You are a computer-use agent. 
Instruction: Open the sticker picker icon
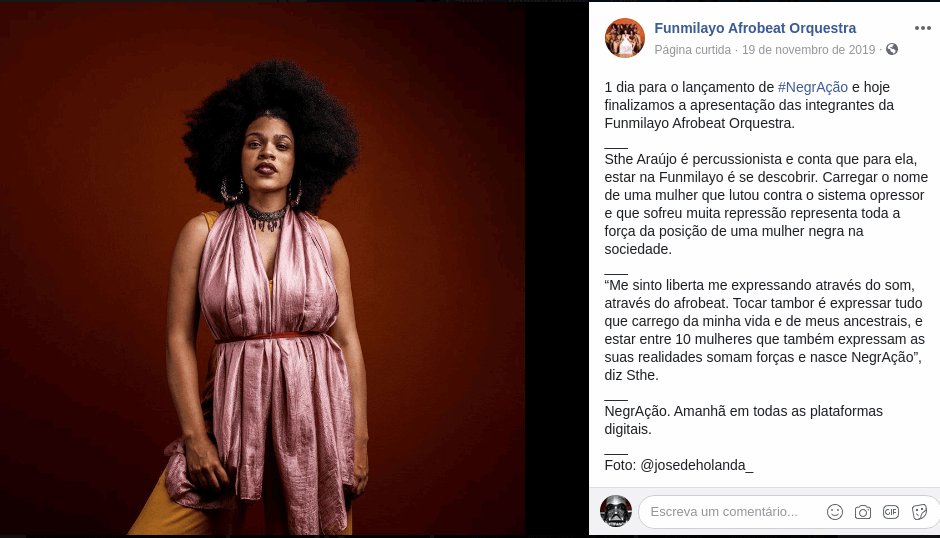click(919, 512)
